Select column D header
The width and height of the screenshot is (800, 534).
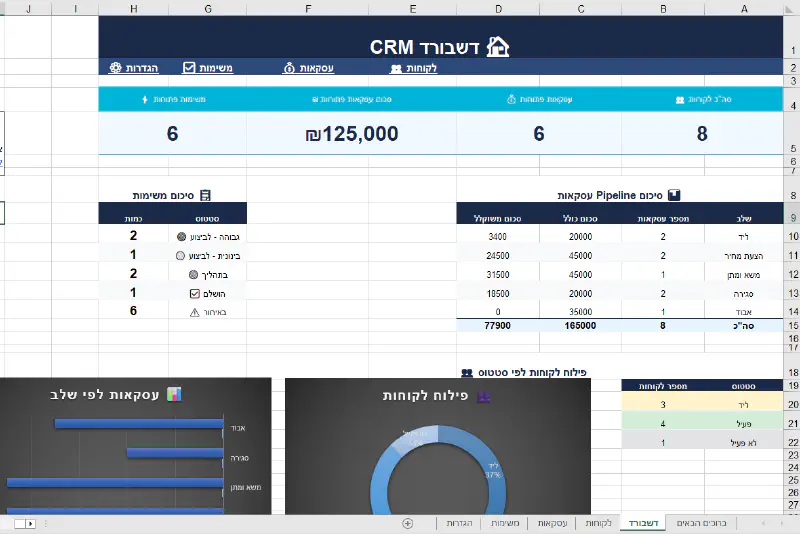coord(498,8)
